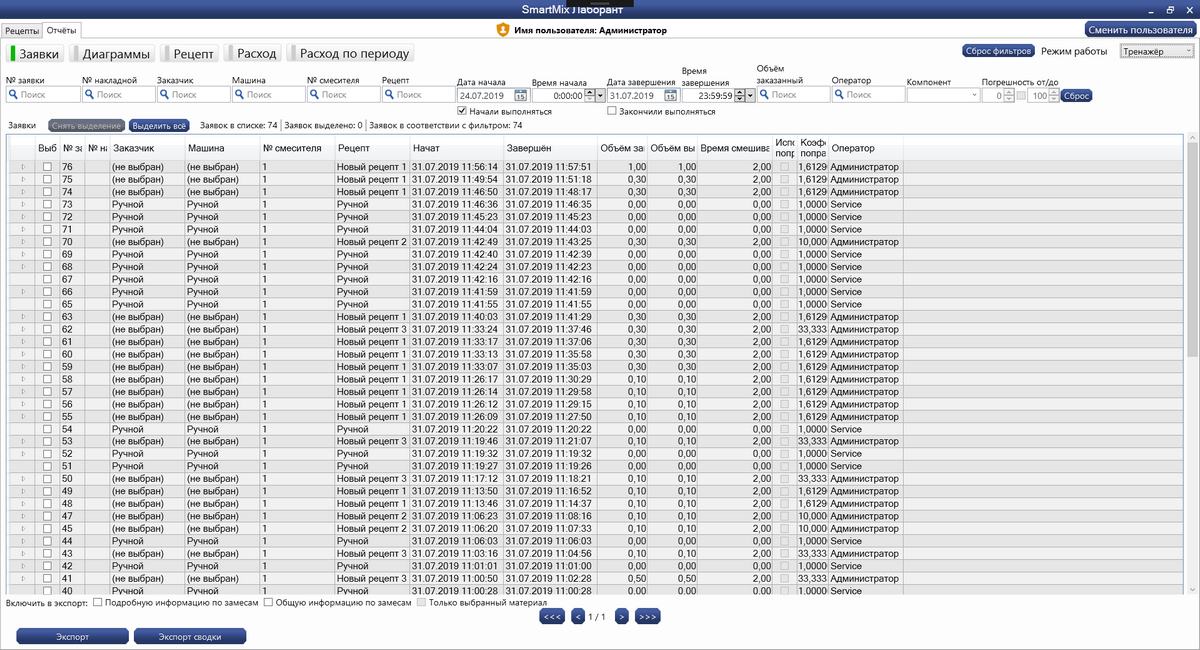Image resolution: width=1200 pixels, height=650 pixels.
Task: Check Подробную информацию по замесам option
Action: pos(97,602)
